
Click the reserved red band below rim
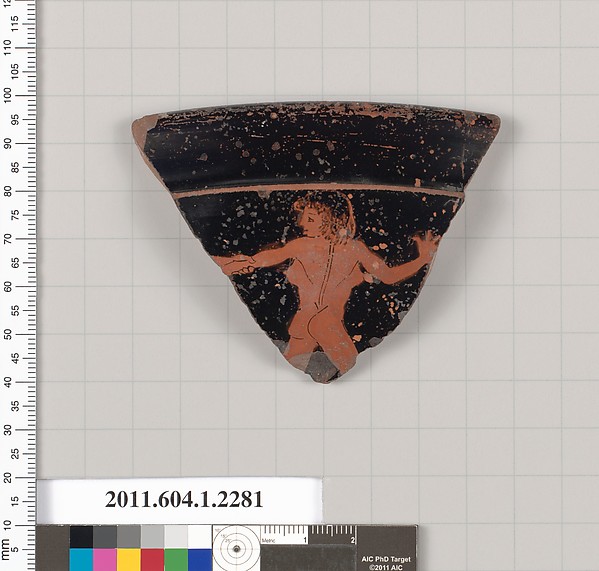coord(318,189)
